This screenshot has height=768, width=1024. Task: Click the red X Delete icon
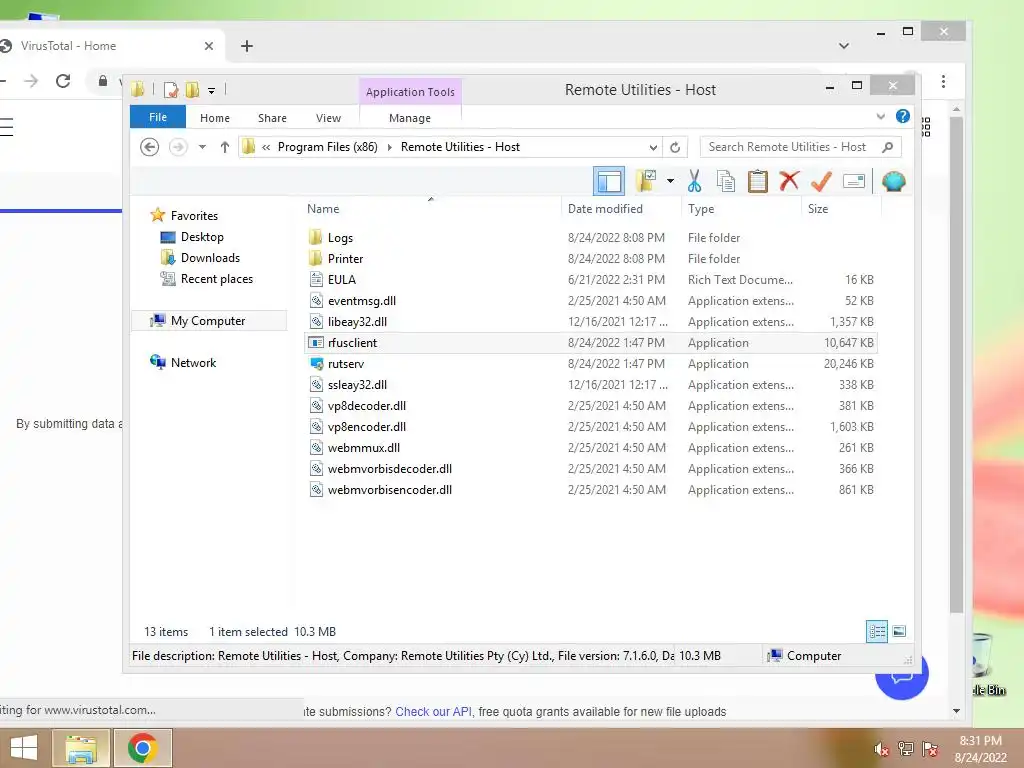(789, 181)
